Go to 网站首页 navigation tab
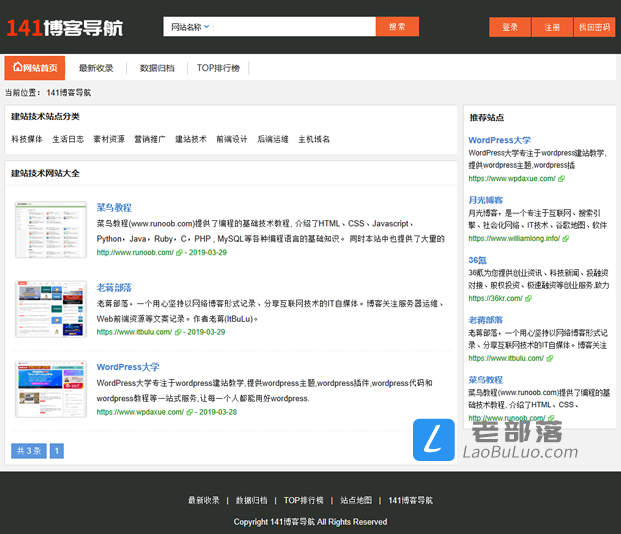Screen dimensions: 621x534 point(35,68)
